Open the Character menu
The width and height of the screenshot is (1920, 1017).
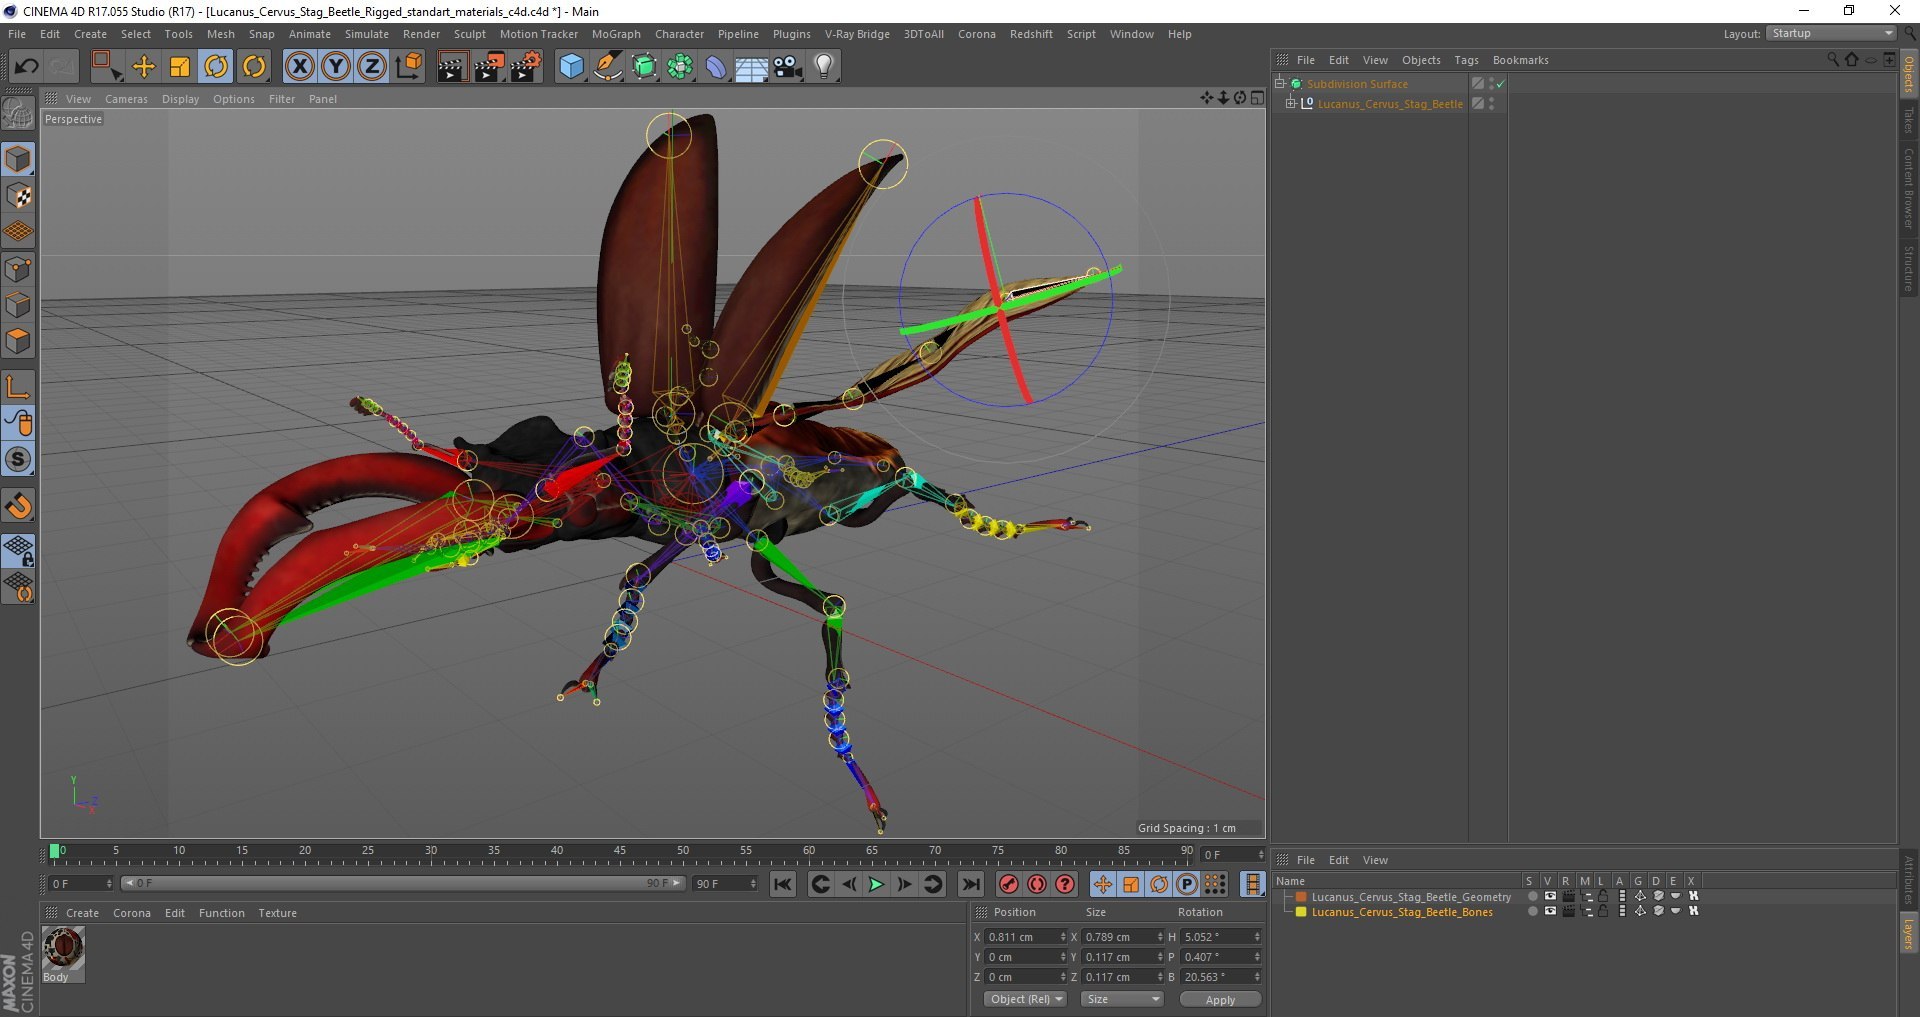pos(680,34)
